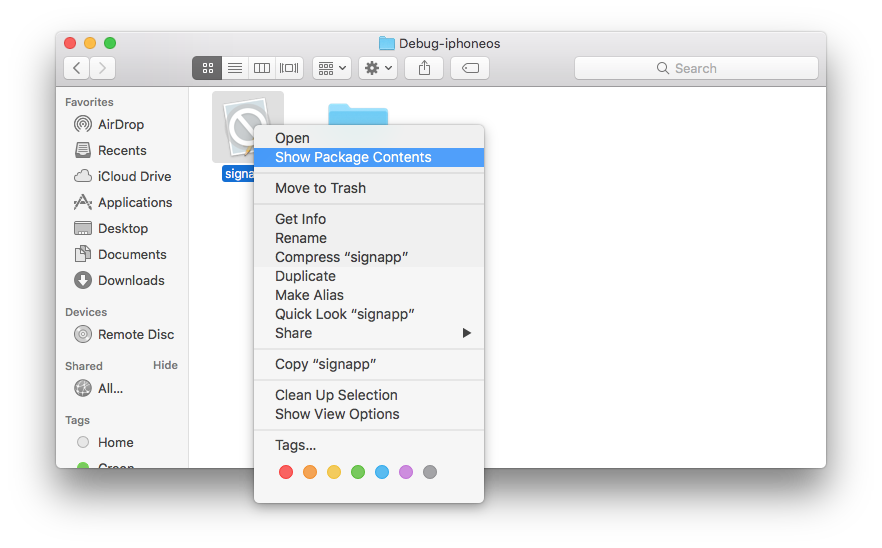Apply the blue tag color
The image size is (882, 548).
pyautogui.click(x=382, y=472)
